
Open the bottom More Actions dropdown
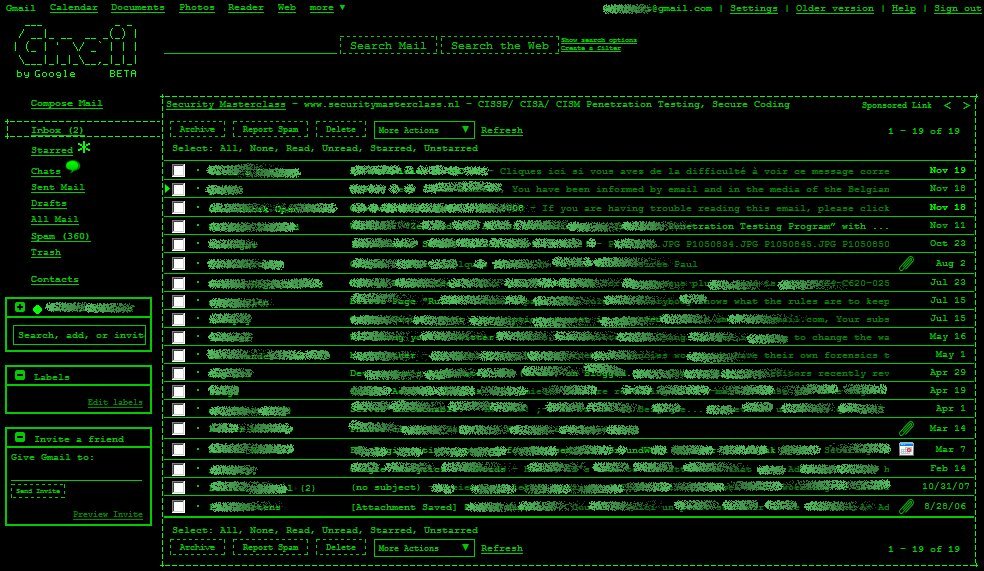424,548
